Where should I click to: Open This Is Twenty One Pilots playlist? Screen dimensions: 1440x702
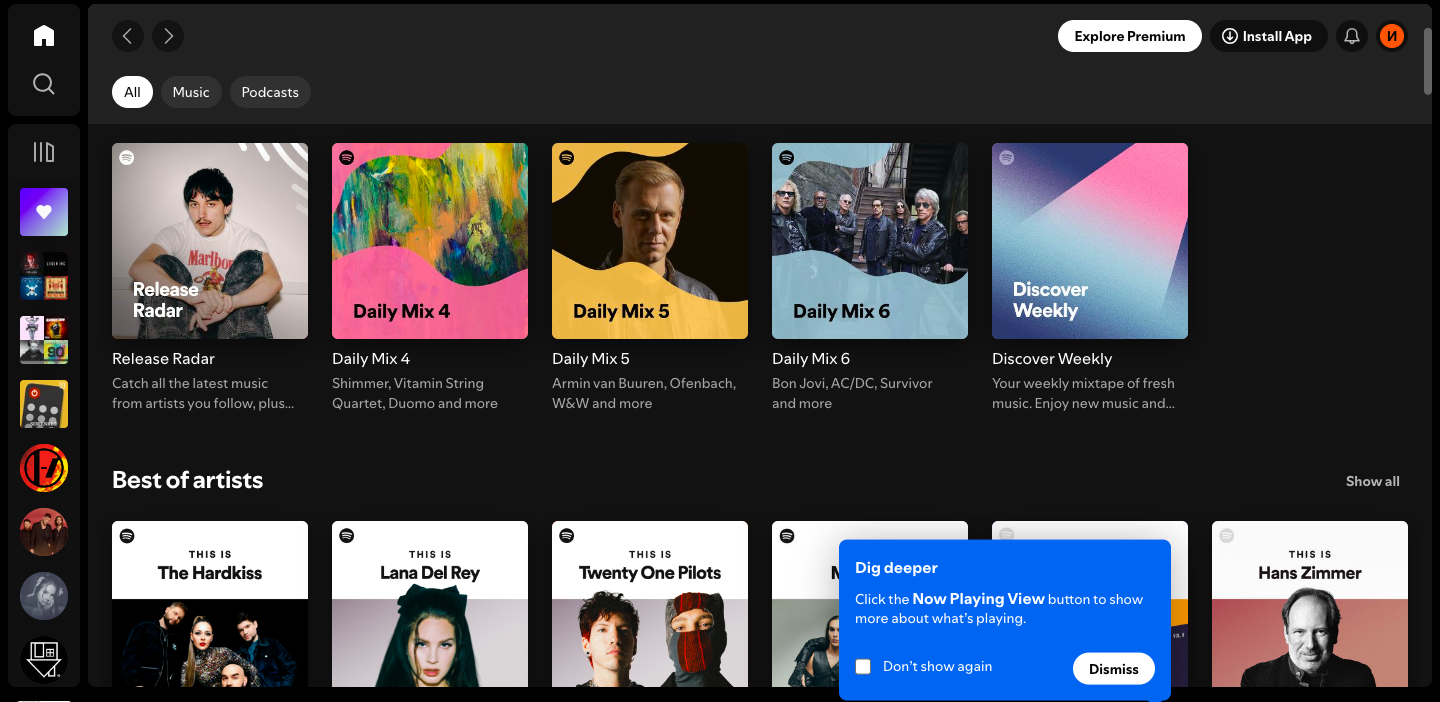point(650,604)
